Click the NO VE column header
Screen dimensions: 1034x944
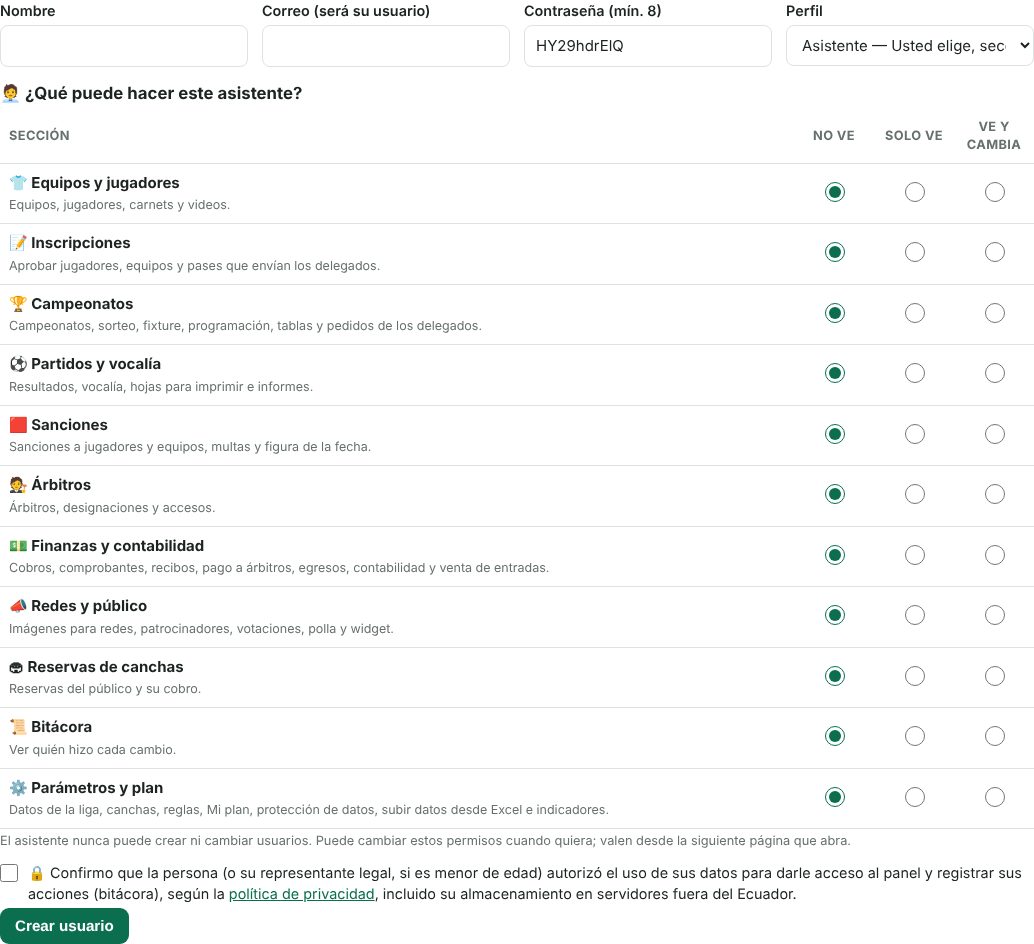pos(834,135)
